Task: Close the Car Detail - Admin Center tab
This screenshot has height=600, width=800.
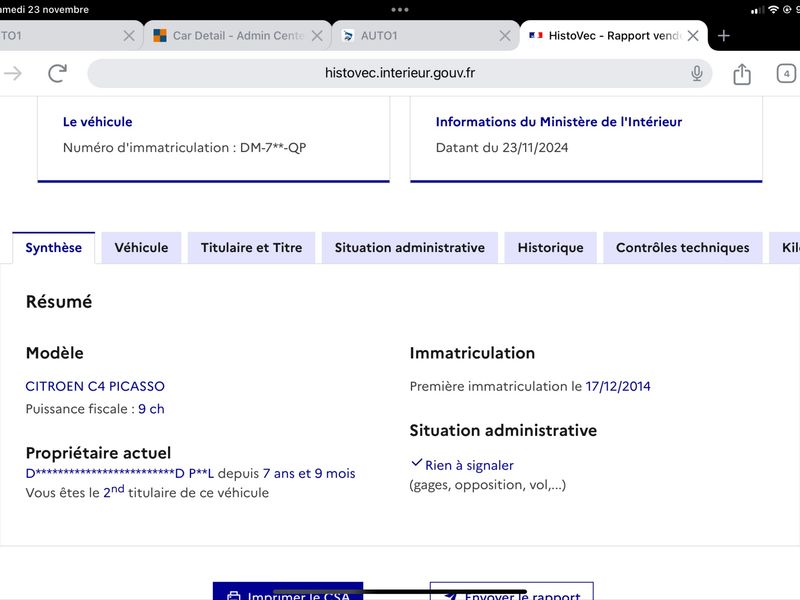Action: pos(317,36)
